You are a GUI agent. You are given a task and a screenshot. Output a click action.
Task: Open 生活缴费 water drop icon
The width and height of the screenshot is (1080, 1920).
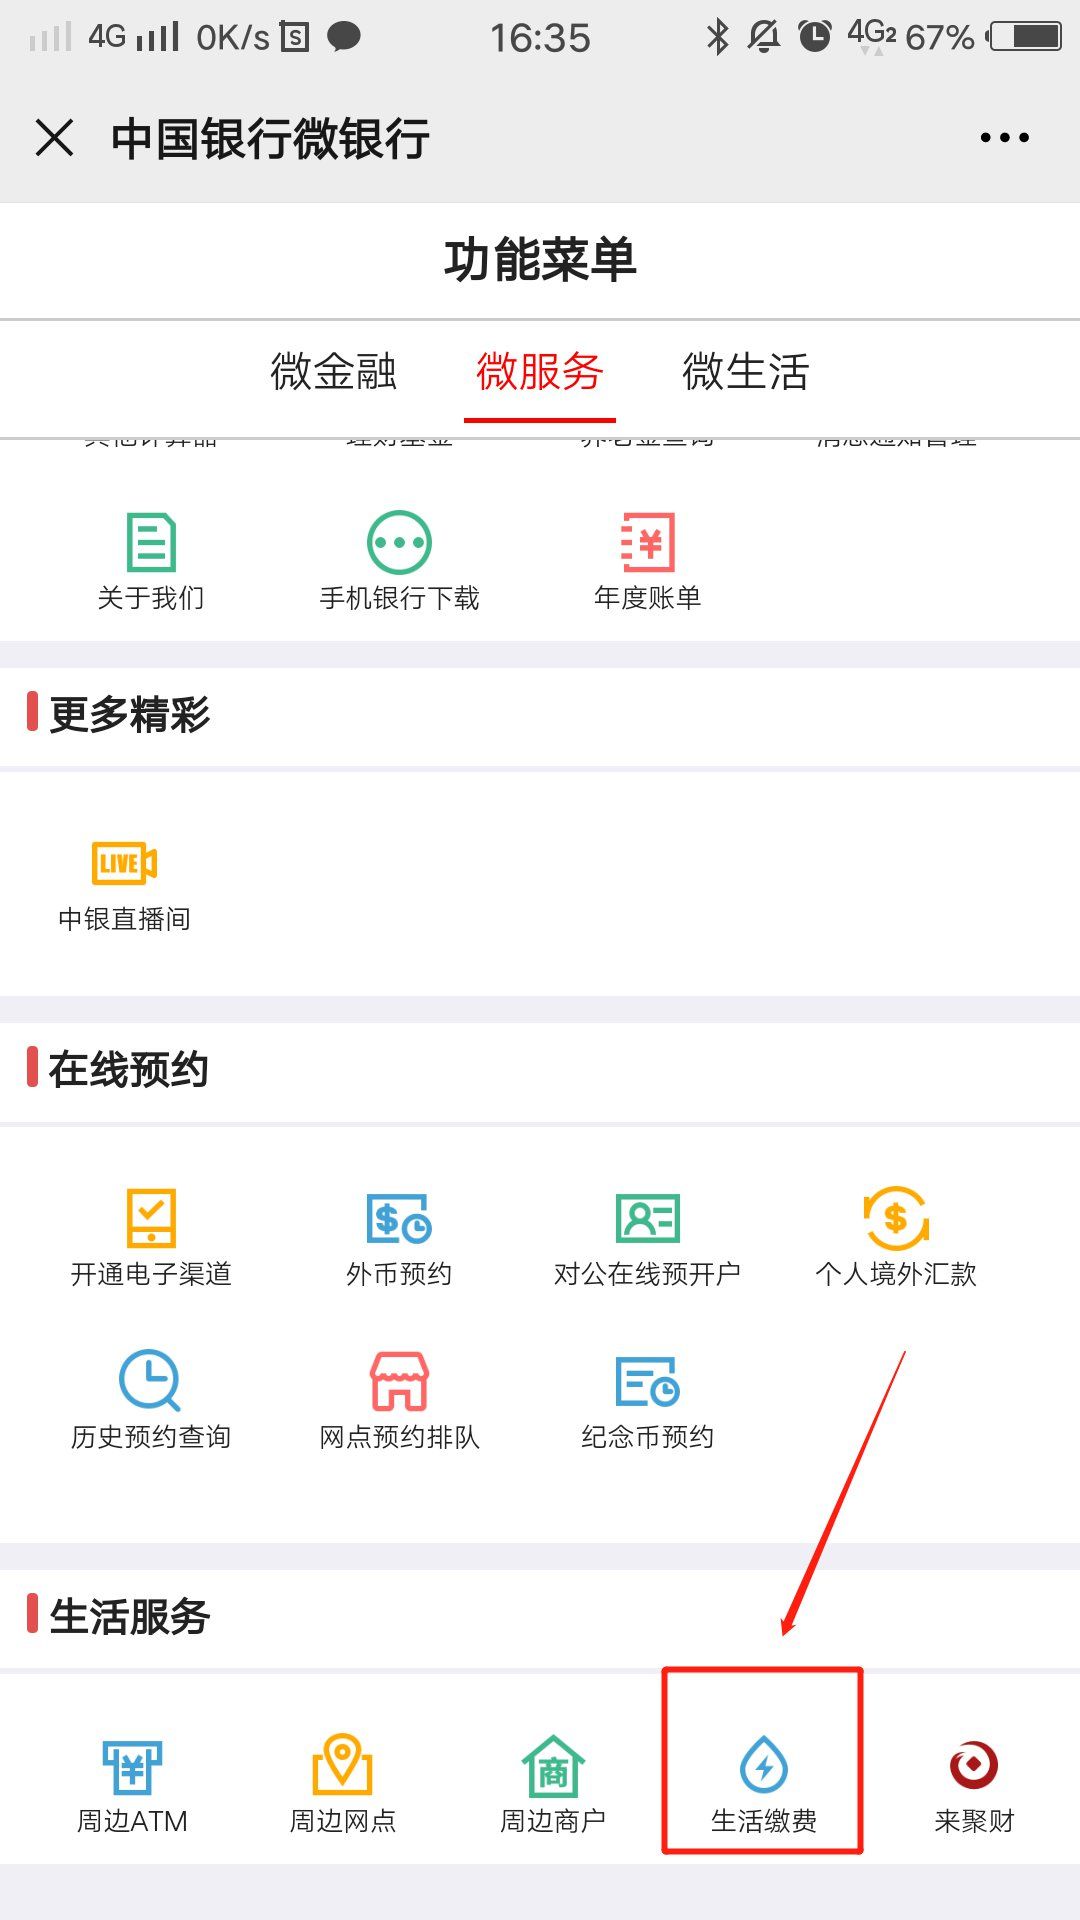pos(764,1765)
